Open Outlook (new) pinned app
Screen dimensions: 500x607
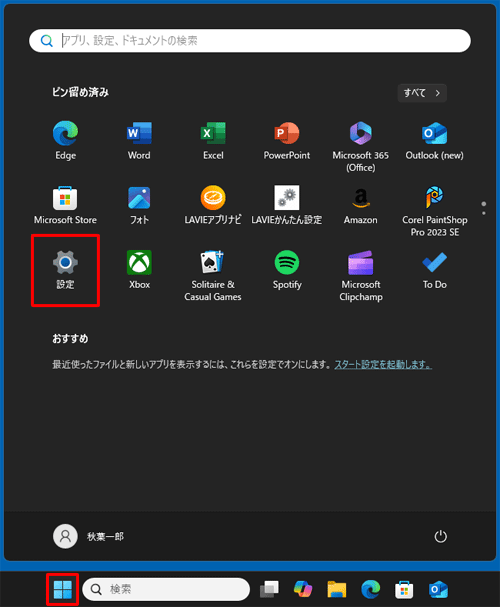[x=434, y=141]
